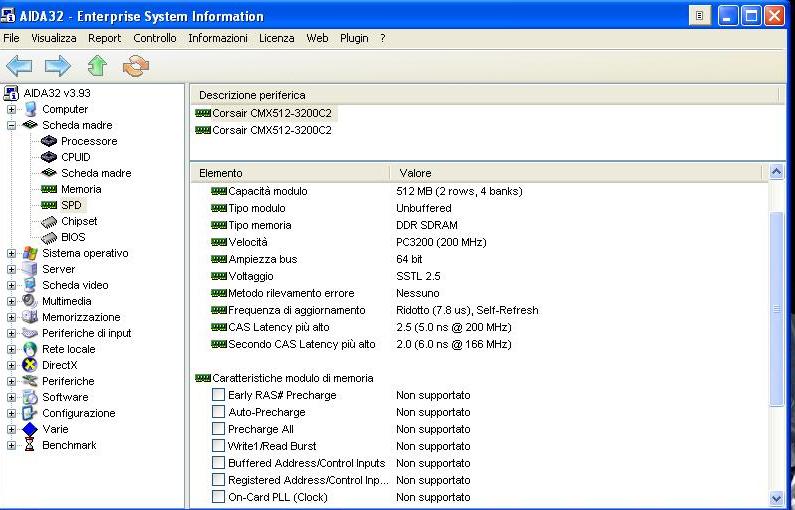
Task: Refresh the page with the orange arrows icon
Action: [x=136, y=66]
